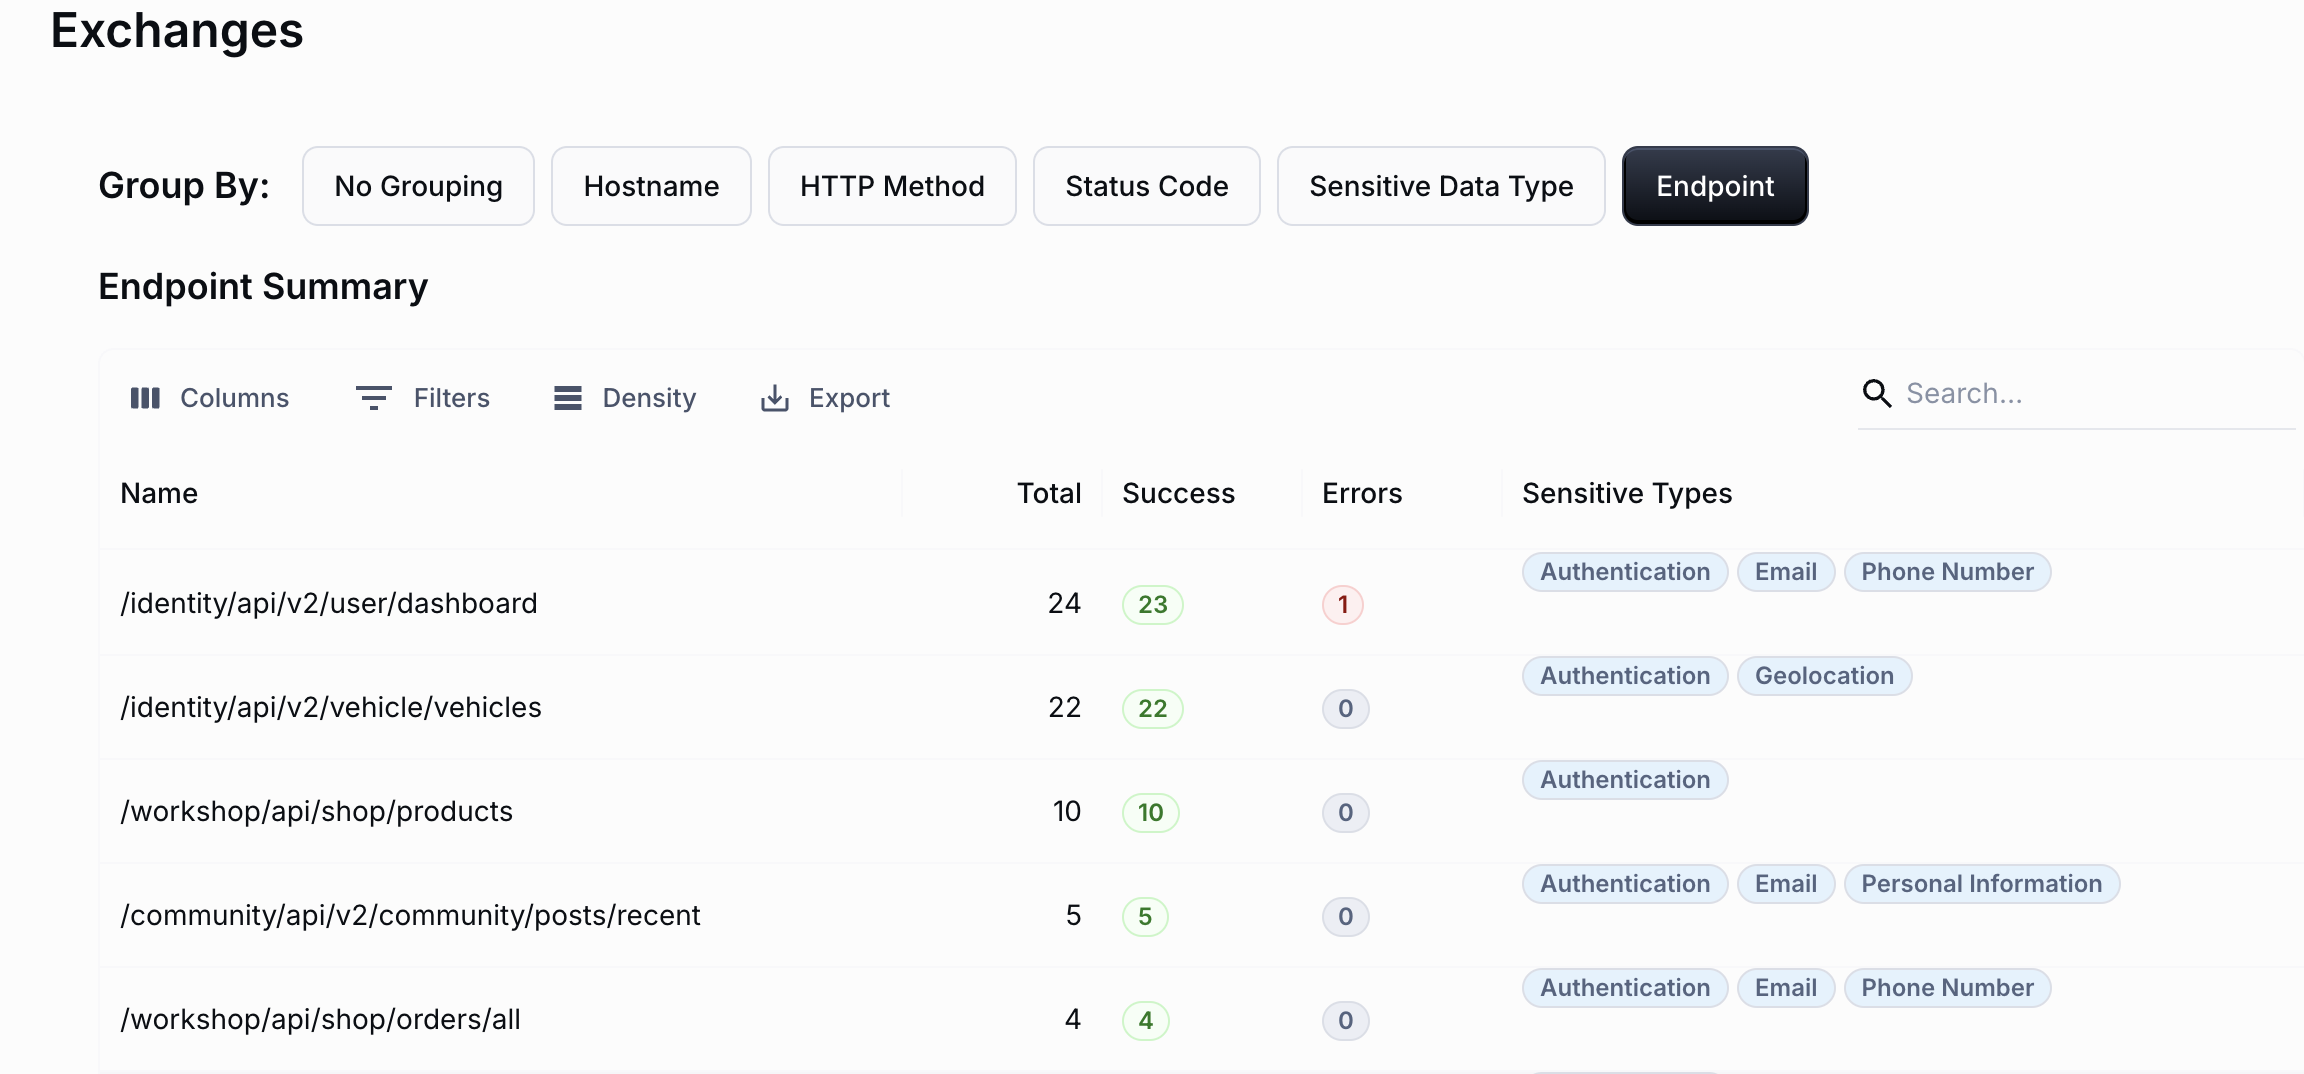Click the Density rows icon
Viewport: 2304px width, 1074px height.
[x=568, y=398]
